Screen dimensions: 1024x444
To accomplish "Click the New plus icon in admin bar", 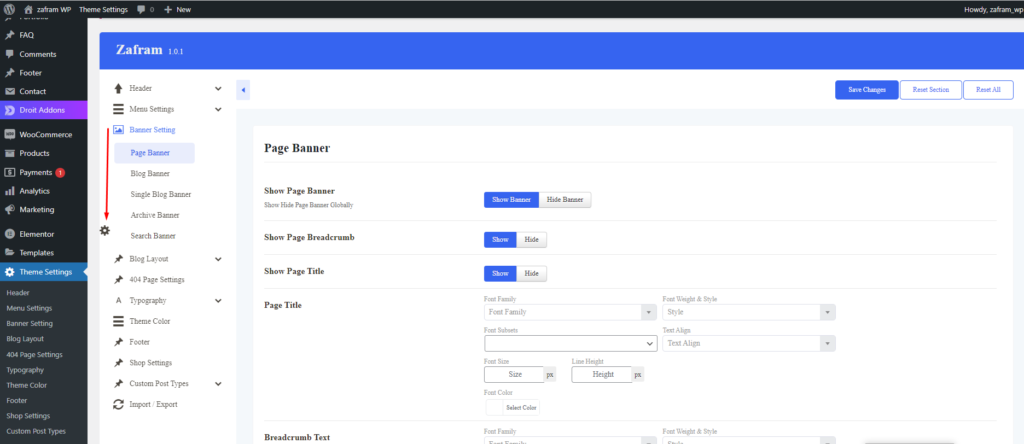I will (168, 9).
